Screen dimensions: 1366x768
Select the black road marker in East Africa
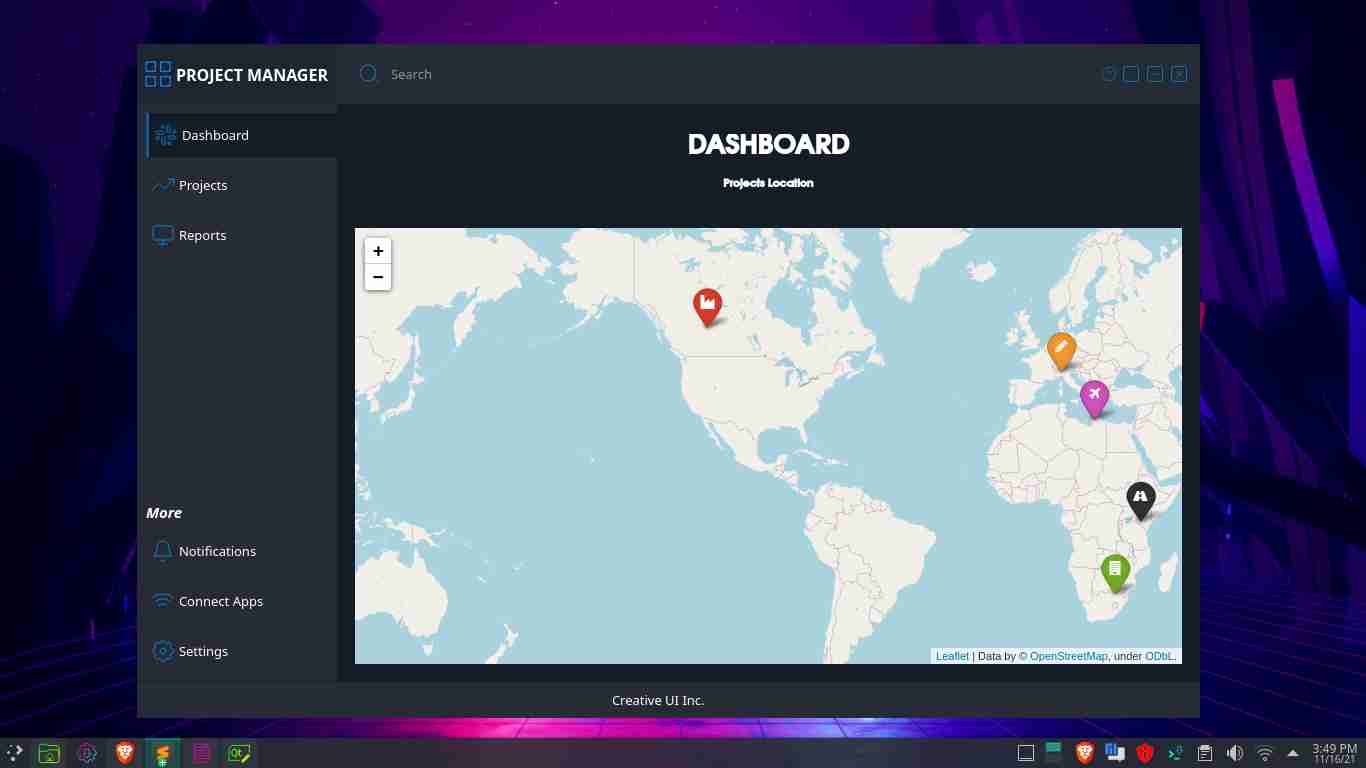point(1140,500)
